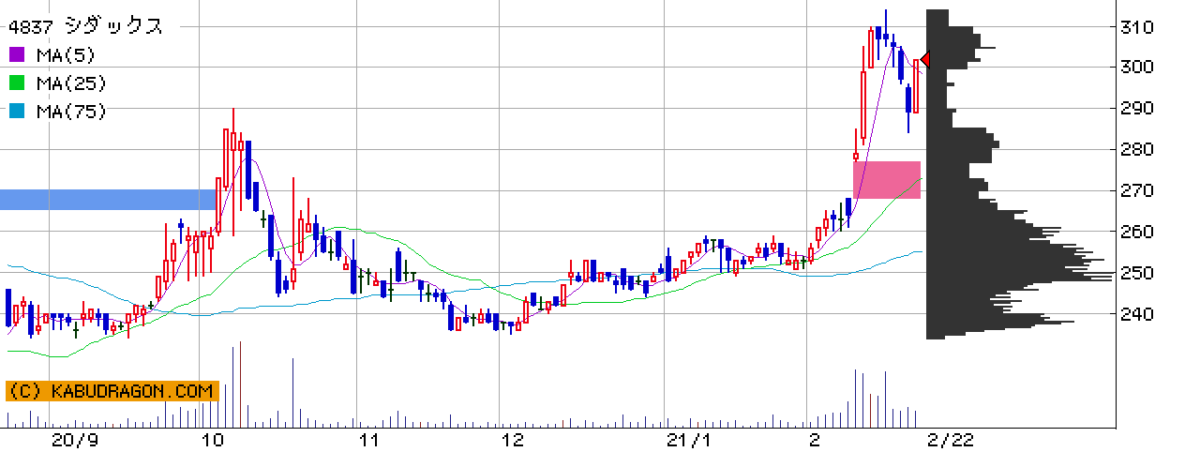This screenshot has width=1200, height=452.
Task: Click the pink gap zone rectangle
Action: 886,179
